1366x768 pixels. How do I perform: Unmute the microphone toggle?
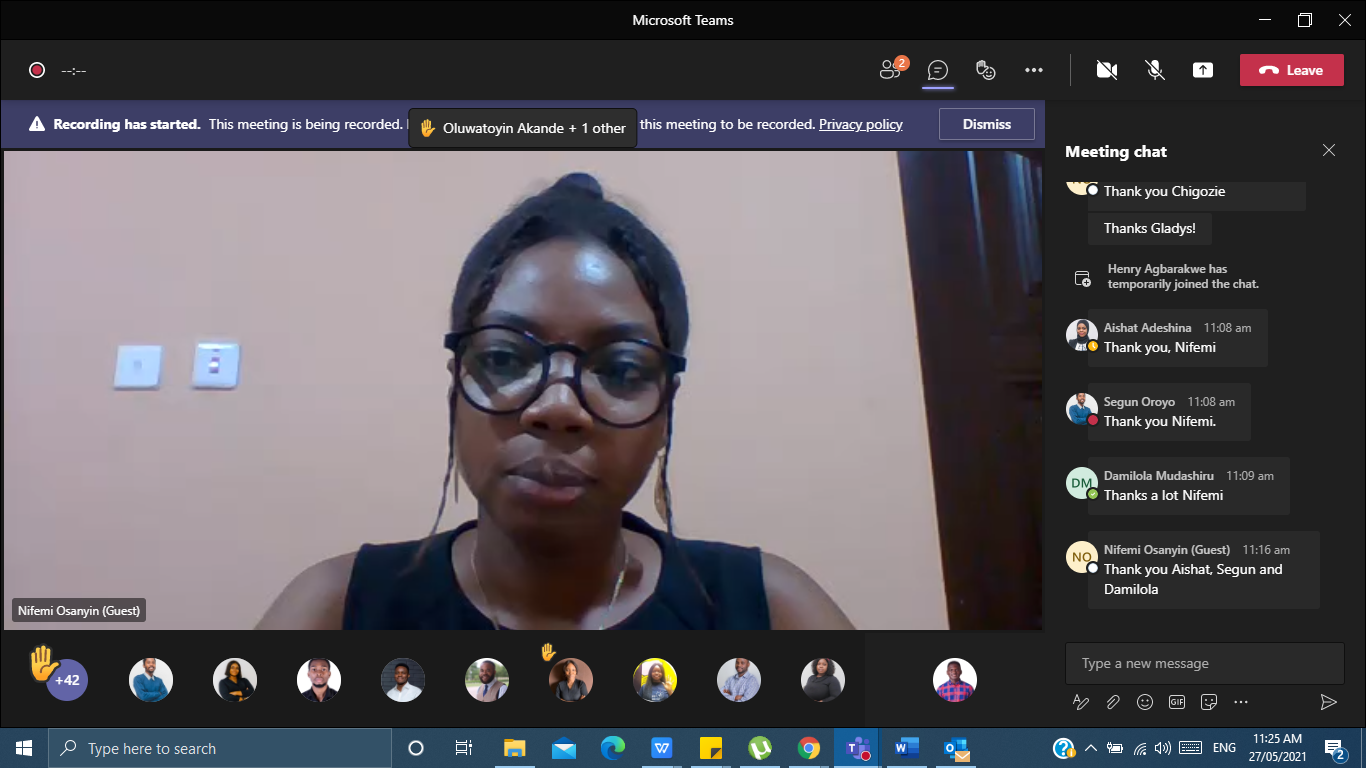[1155, 70]
